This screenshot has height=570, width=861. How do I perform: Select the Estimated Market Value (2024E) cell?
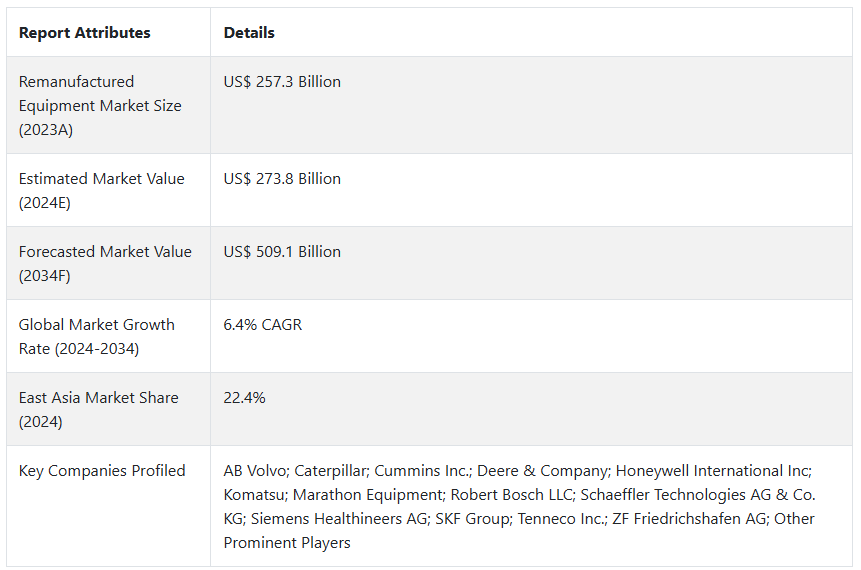point(102,190)
